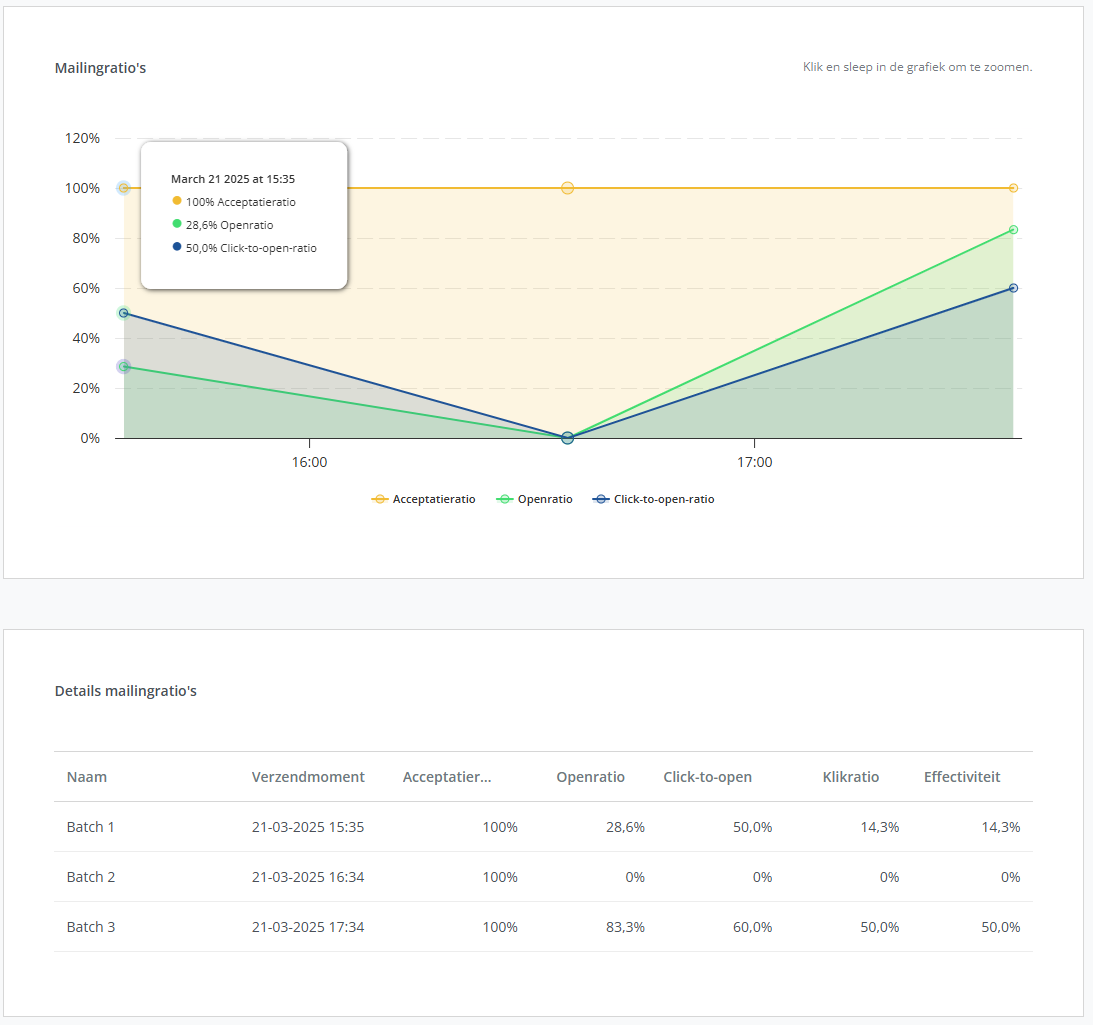This screenshot has width=1093, height=1025.
Task: Open the Batch 1 row
Action: pos(91,827)
